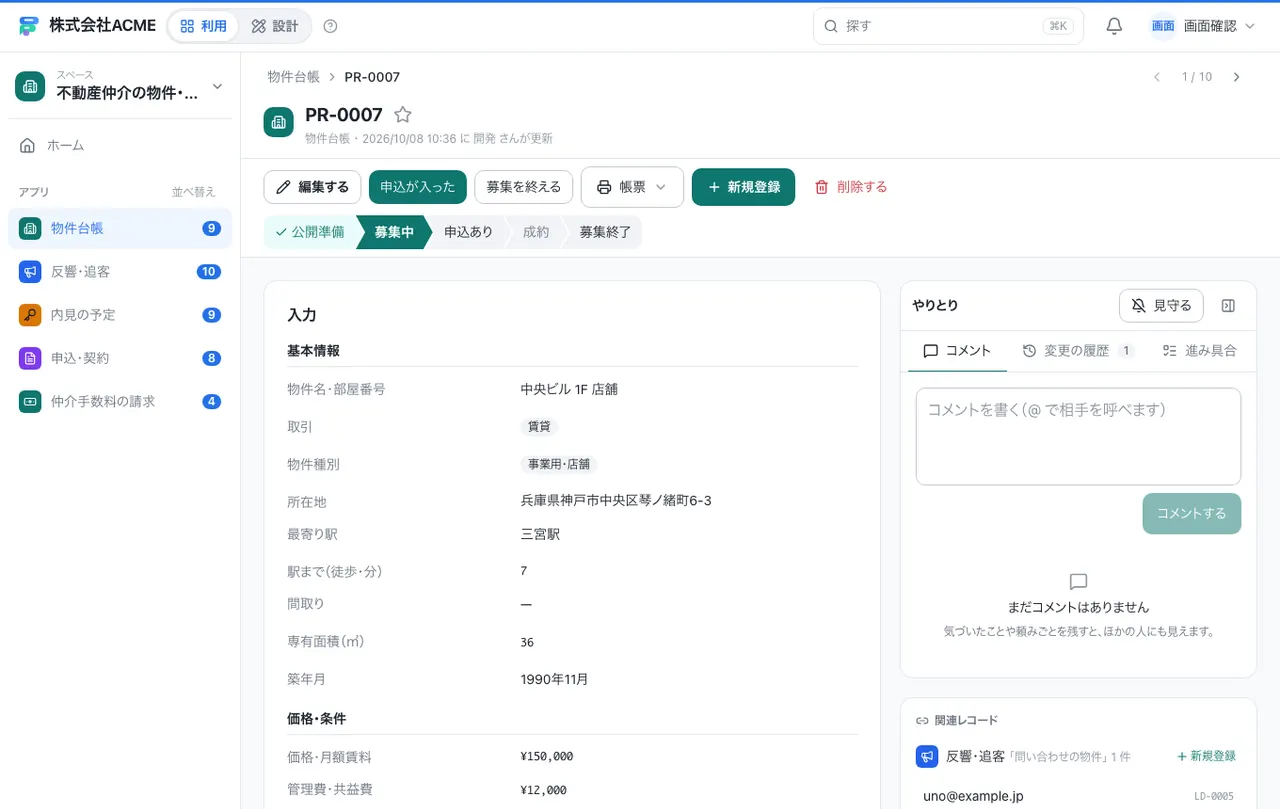Image resolution: width=1280 pixels, height=809 pixels.
Task: Select the コメント tab
Action: point(957,351)
